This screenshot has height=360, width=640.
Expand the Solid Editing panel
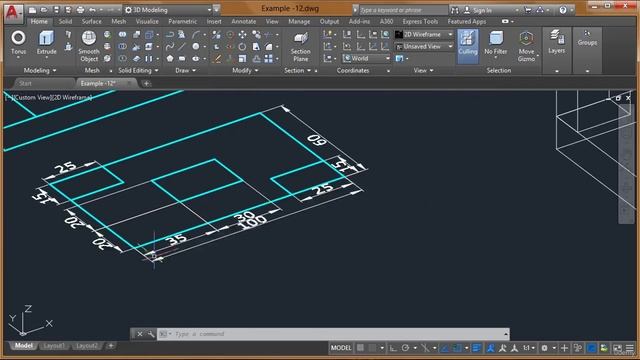tap(138, 71)
